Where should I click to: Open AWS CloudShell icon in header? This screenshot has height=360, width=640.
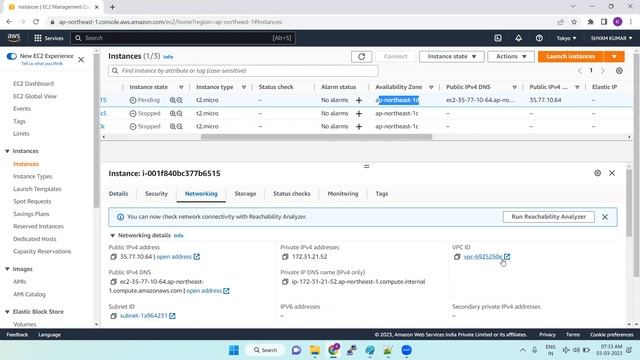[x=498, y=38]
